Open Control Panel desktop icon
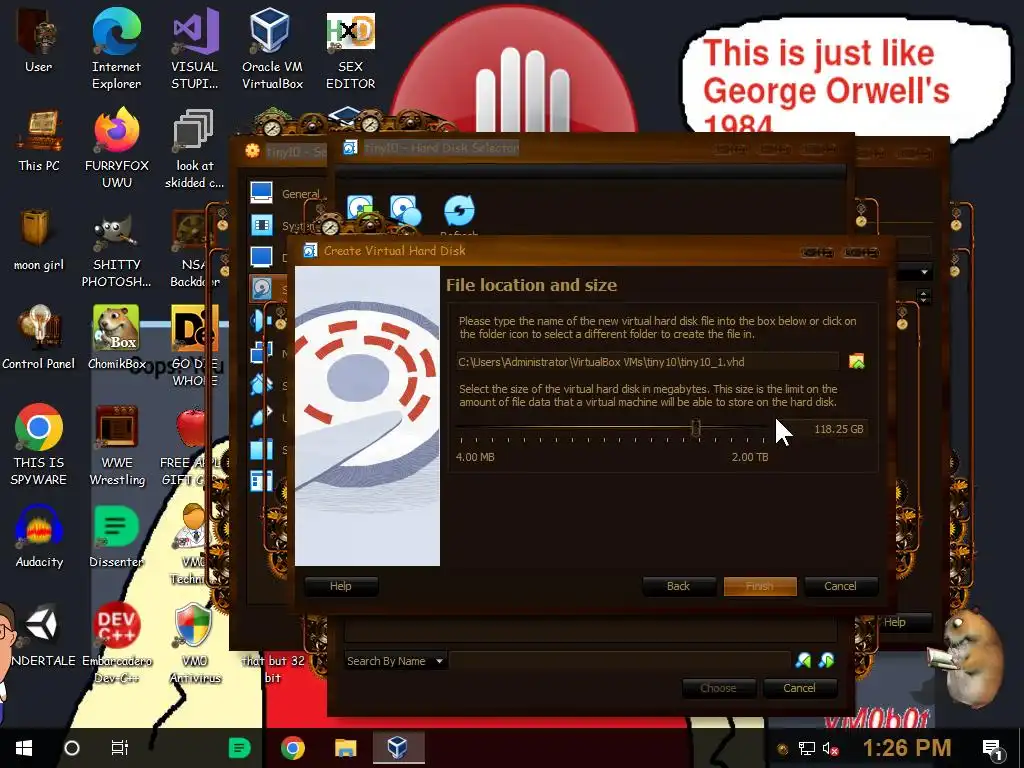Viewport: 1024px width, 768px height. (39, 338)
